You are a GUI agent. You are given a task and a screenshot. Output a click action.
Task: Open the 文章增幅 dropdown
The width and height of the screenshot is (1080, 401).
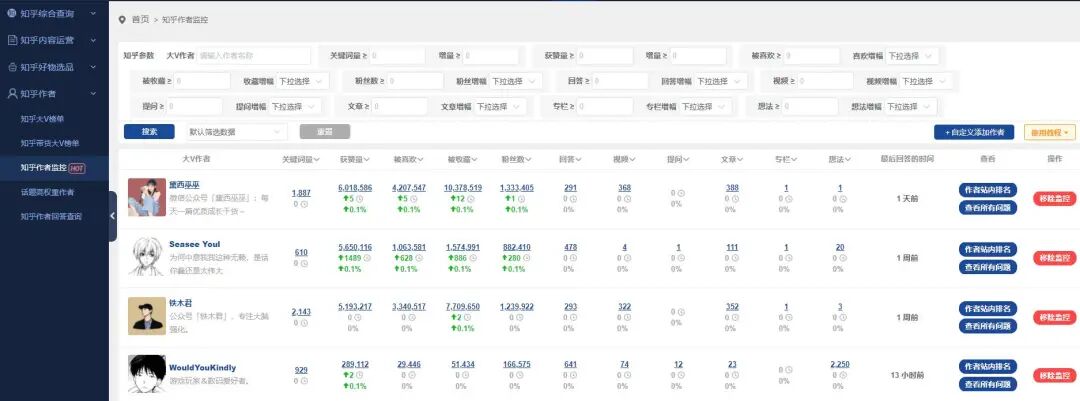(500, 107)
